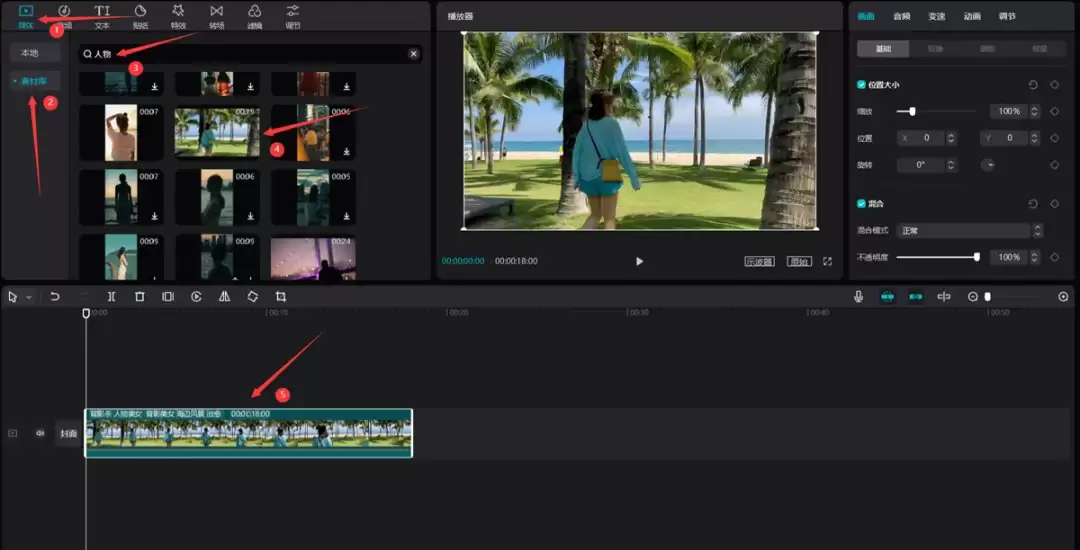
Task: Toggle the 混合 checkbox
Action: point(862,203)
